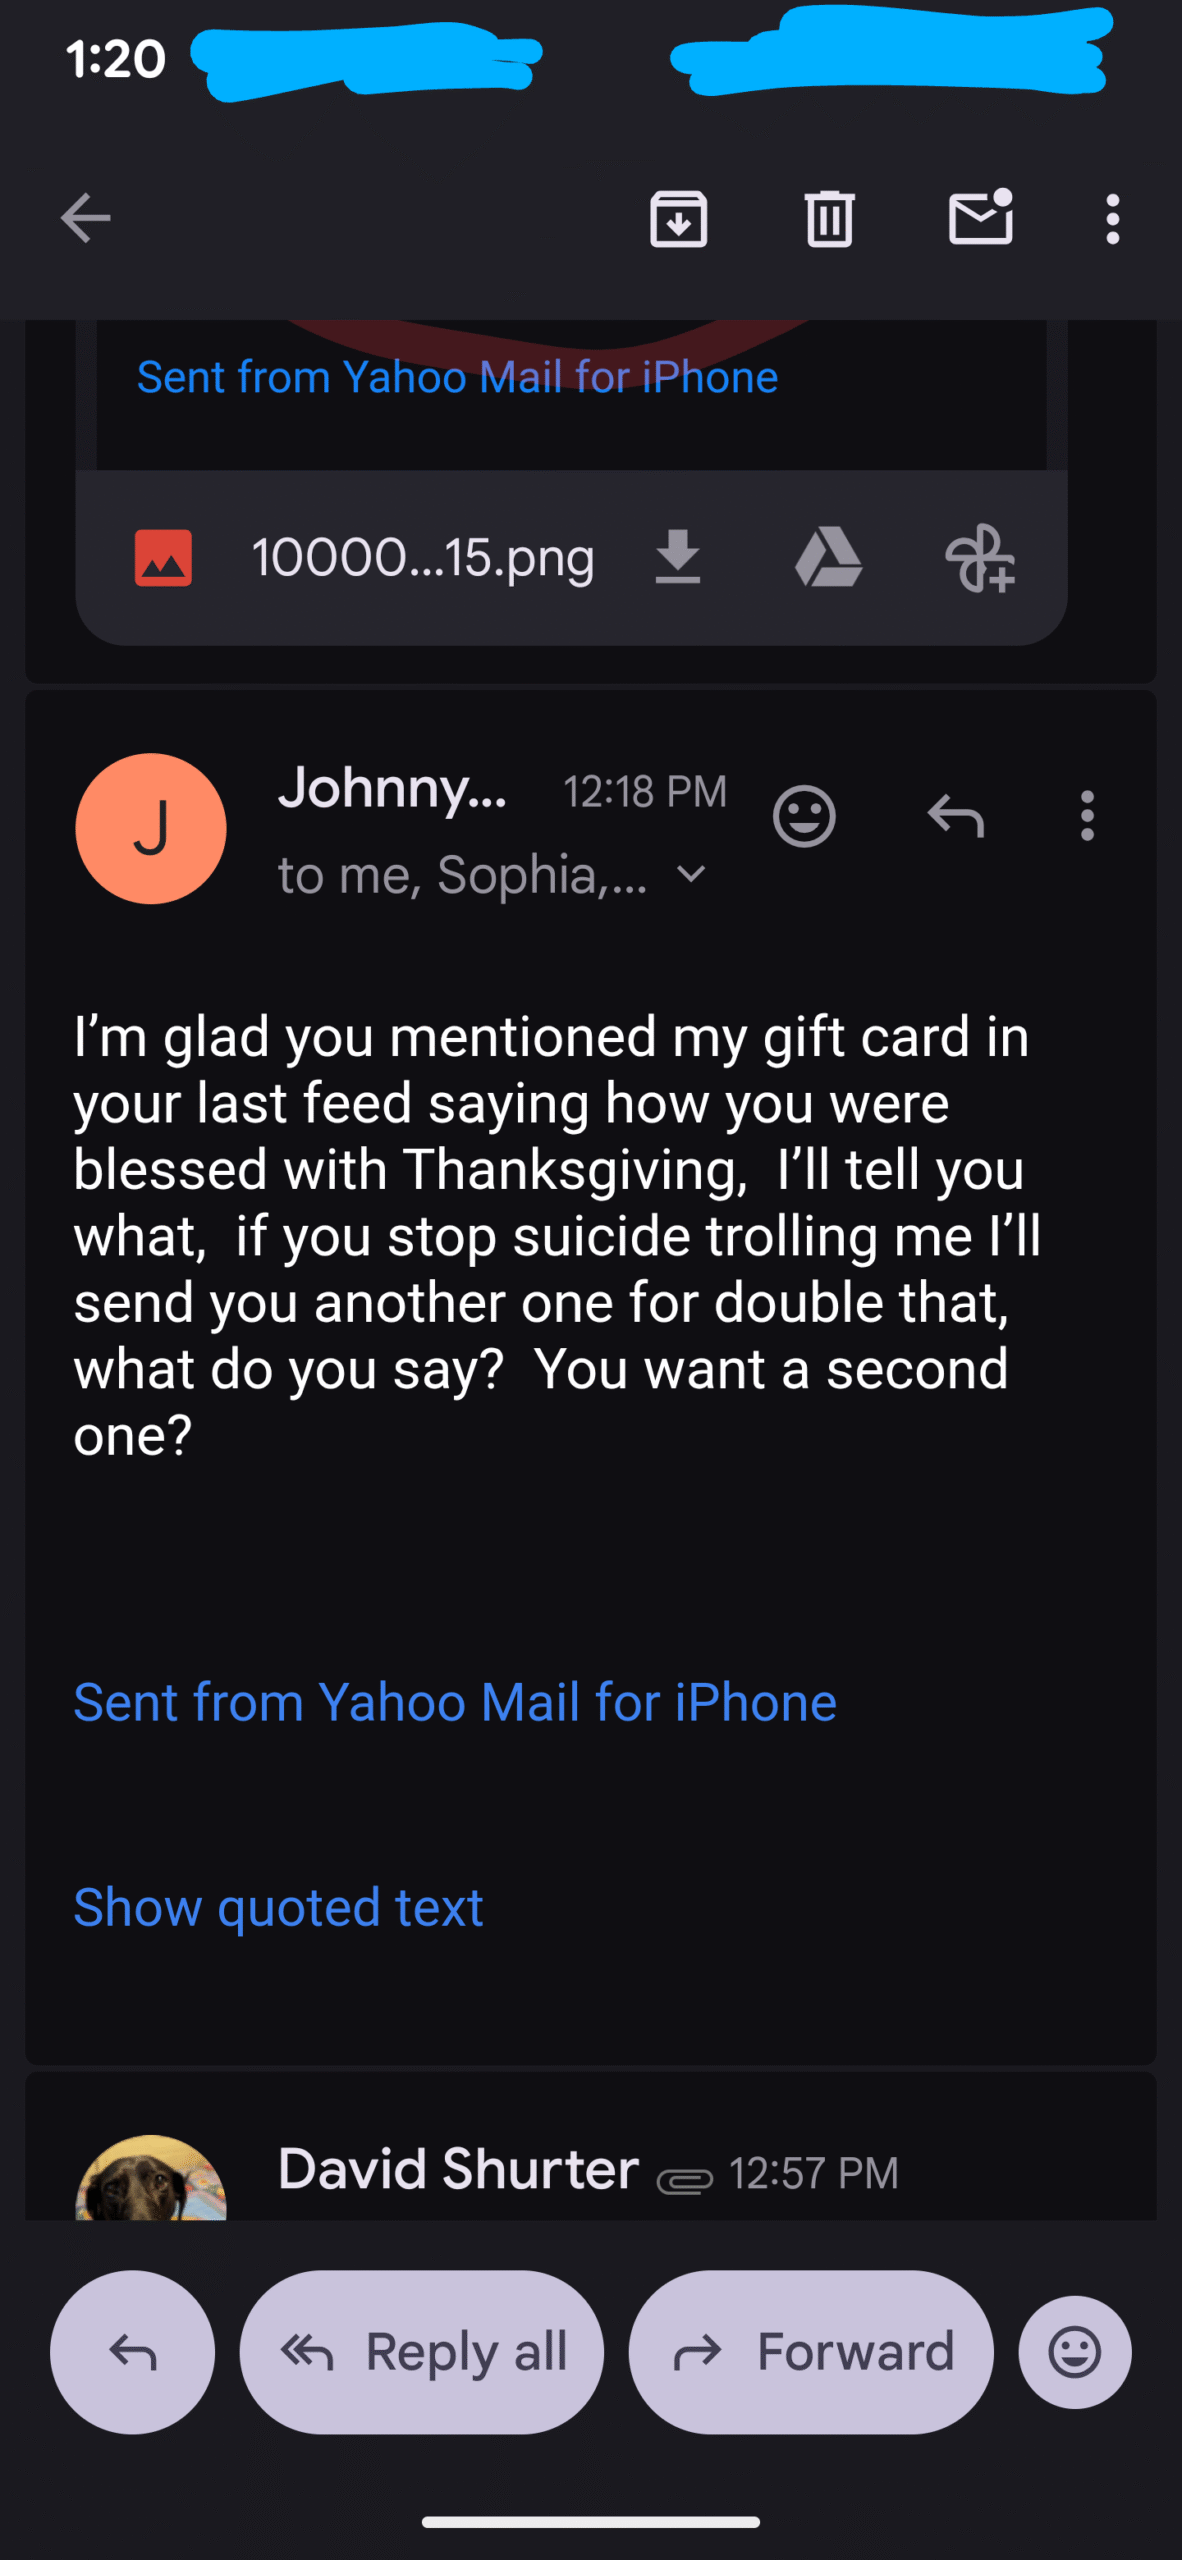The height and width of the screenshot is (2560, 1182).
Task: Open the top toolbar overflow menu
Action: 1112,218
